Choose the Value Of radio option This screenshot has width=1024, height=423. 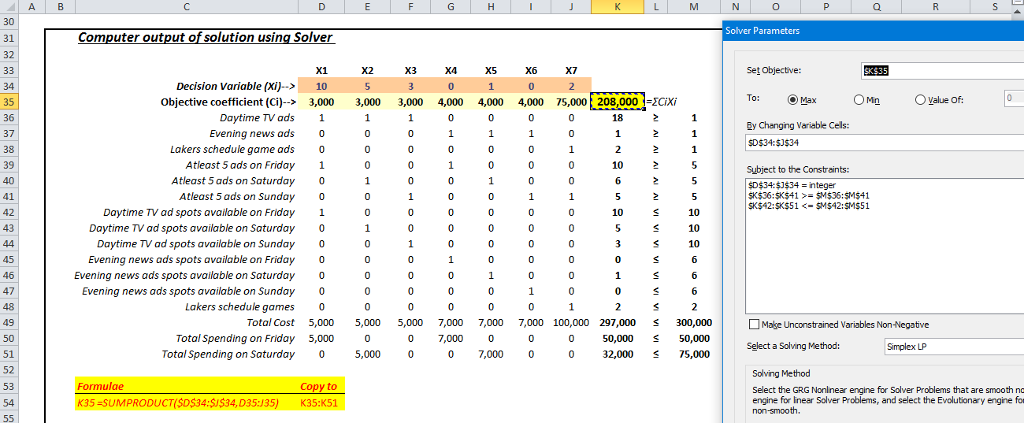pos(919,100)
